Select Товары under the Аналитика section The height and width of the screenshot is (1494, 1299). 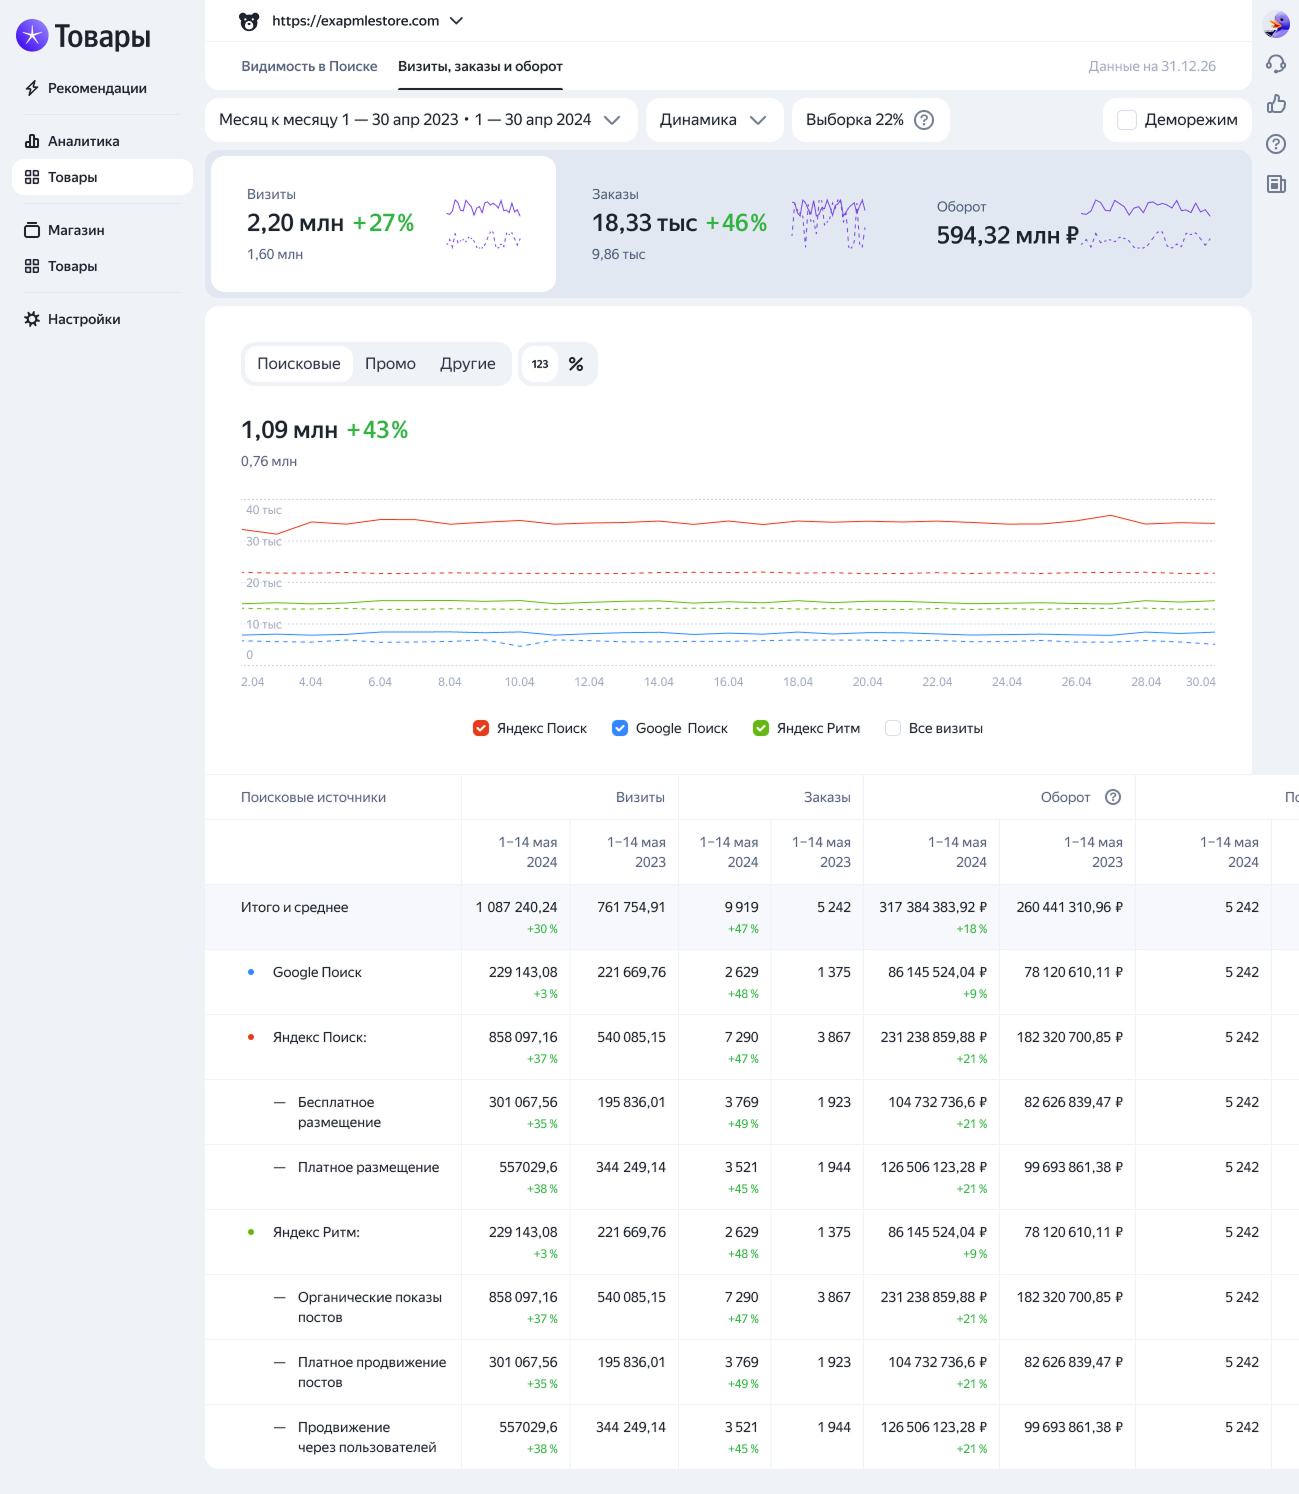[102, 177]
